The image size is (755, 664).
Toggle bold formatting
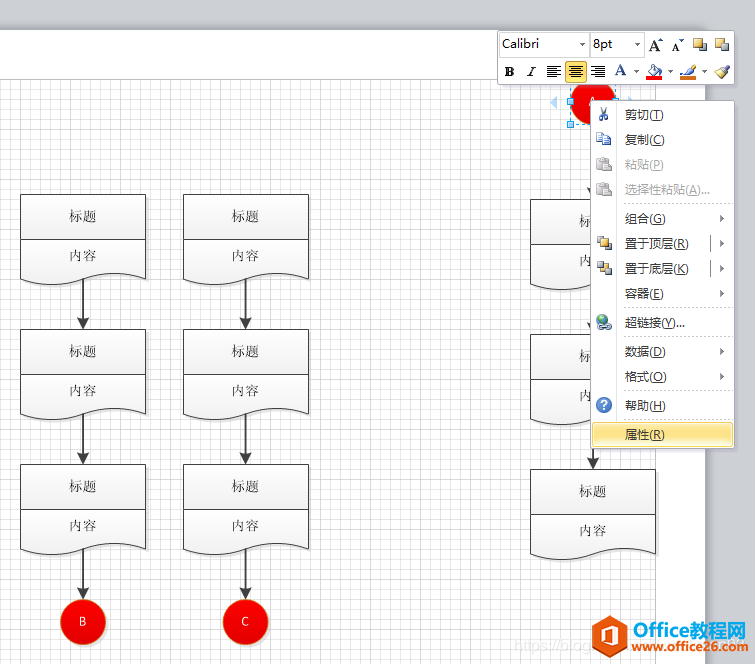(x=509, y=72)
